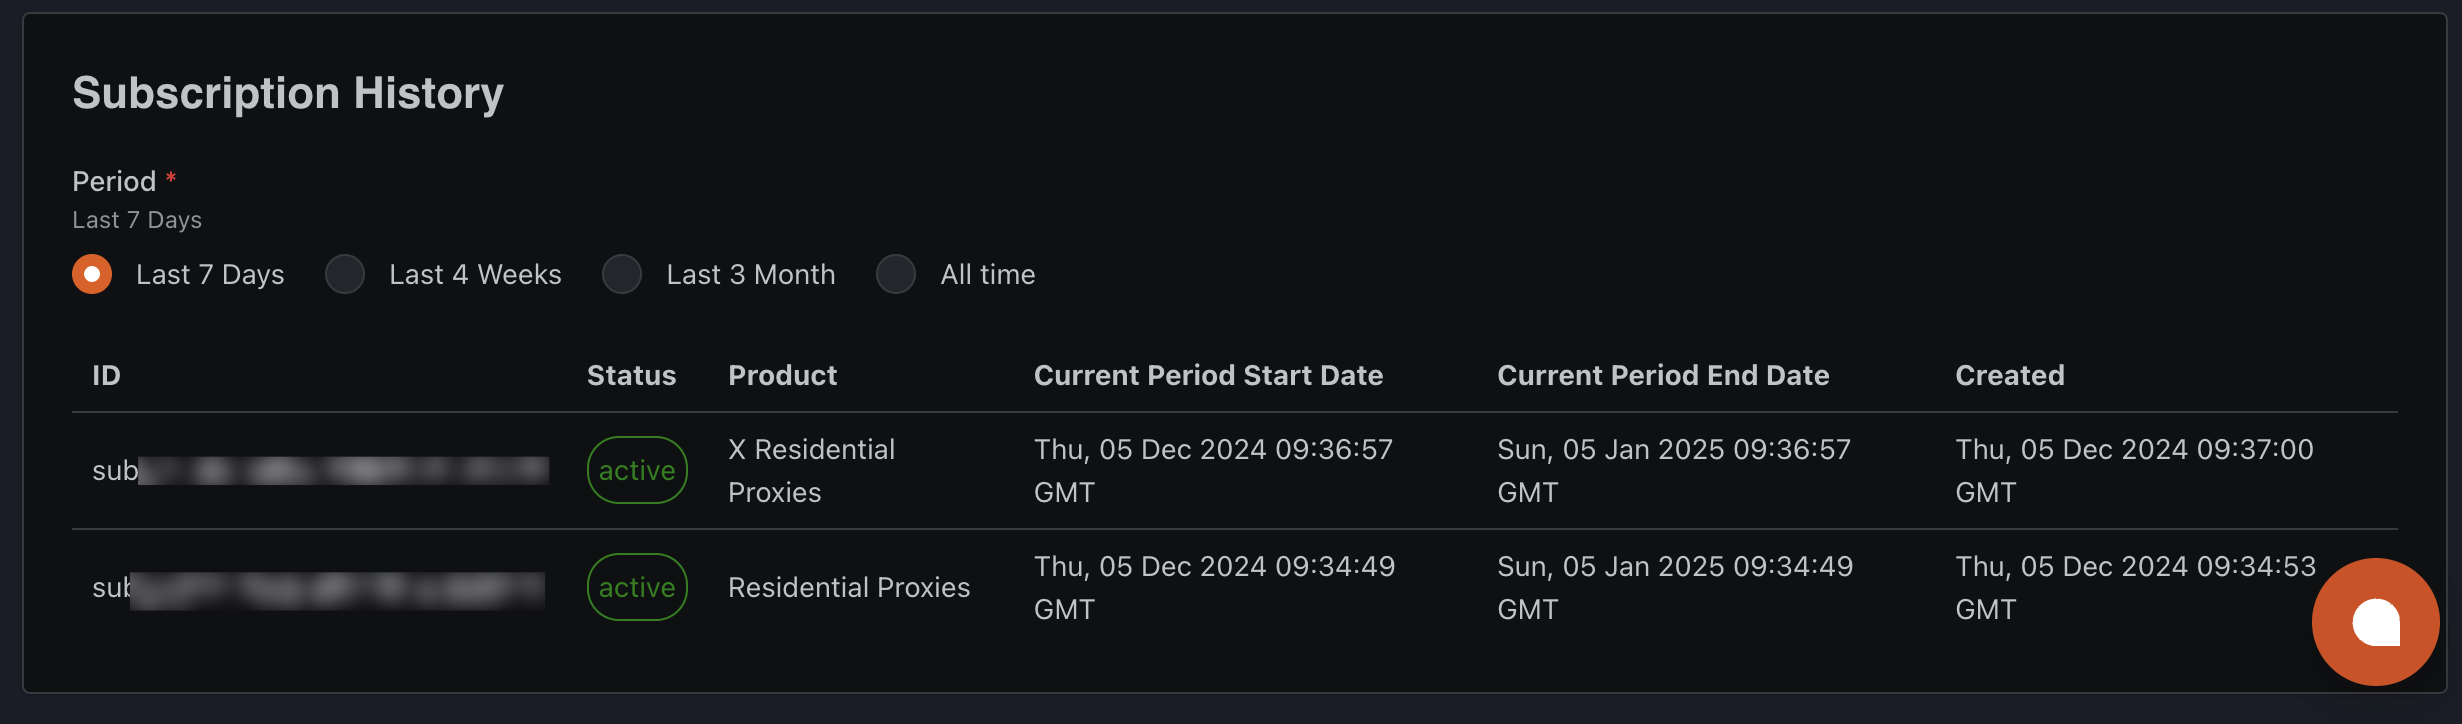Switch period filter to All time

(x=896, y=274)
